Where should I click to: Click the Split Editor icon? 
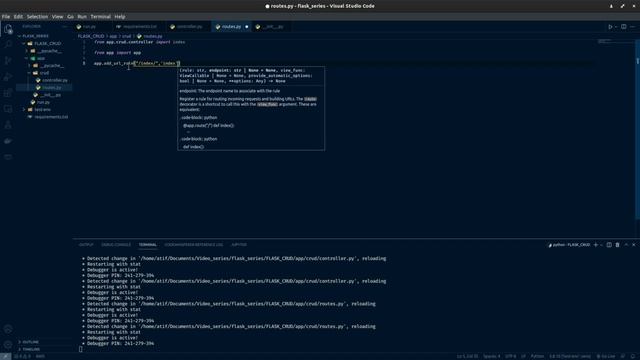[x=624, y=27]
